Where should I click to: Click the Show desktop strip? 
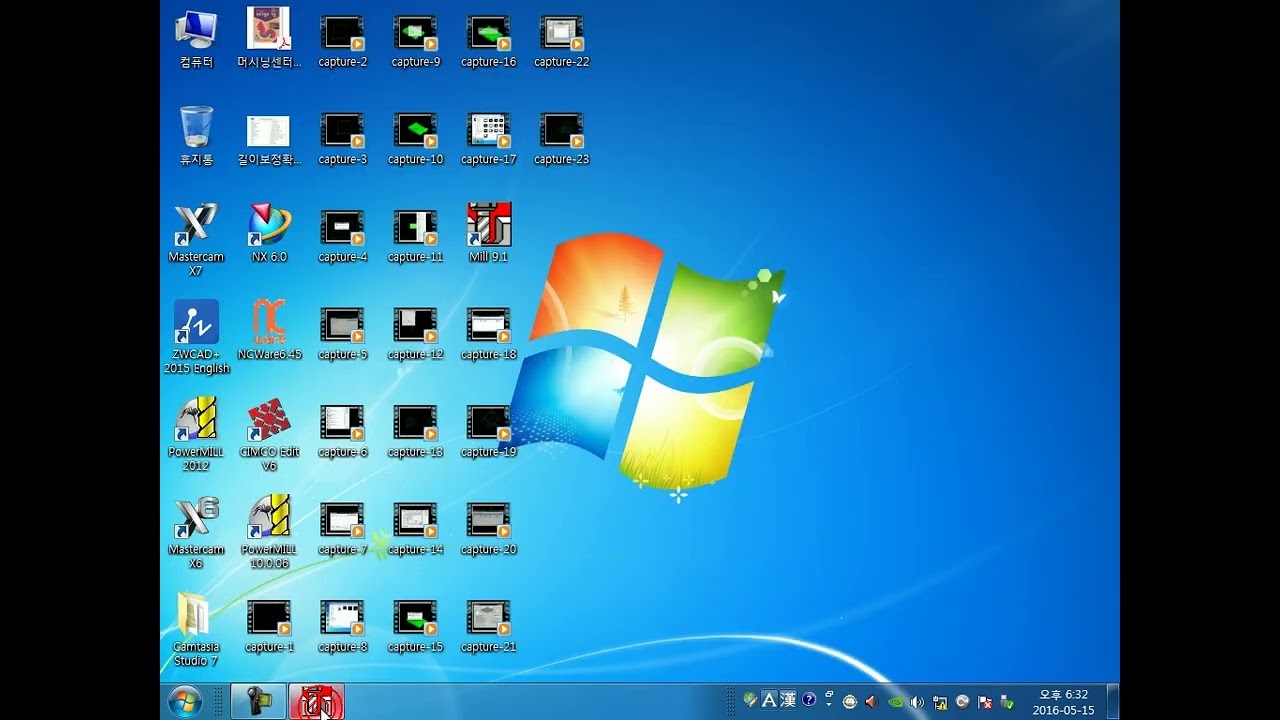(1113, 702)
